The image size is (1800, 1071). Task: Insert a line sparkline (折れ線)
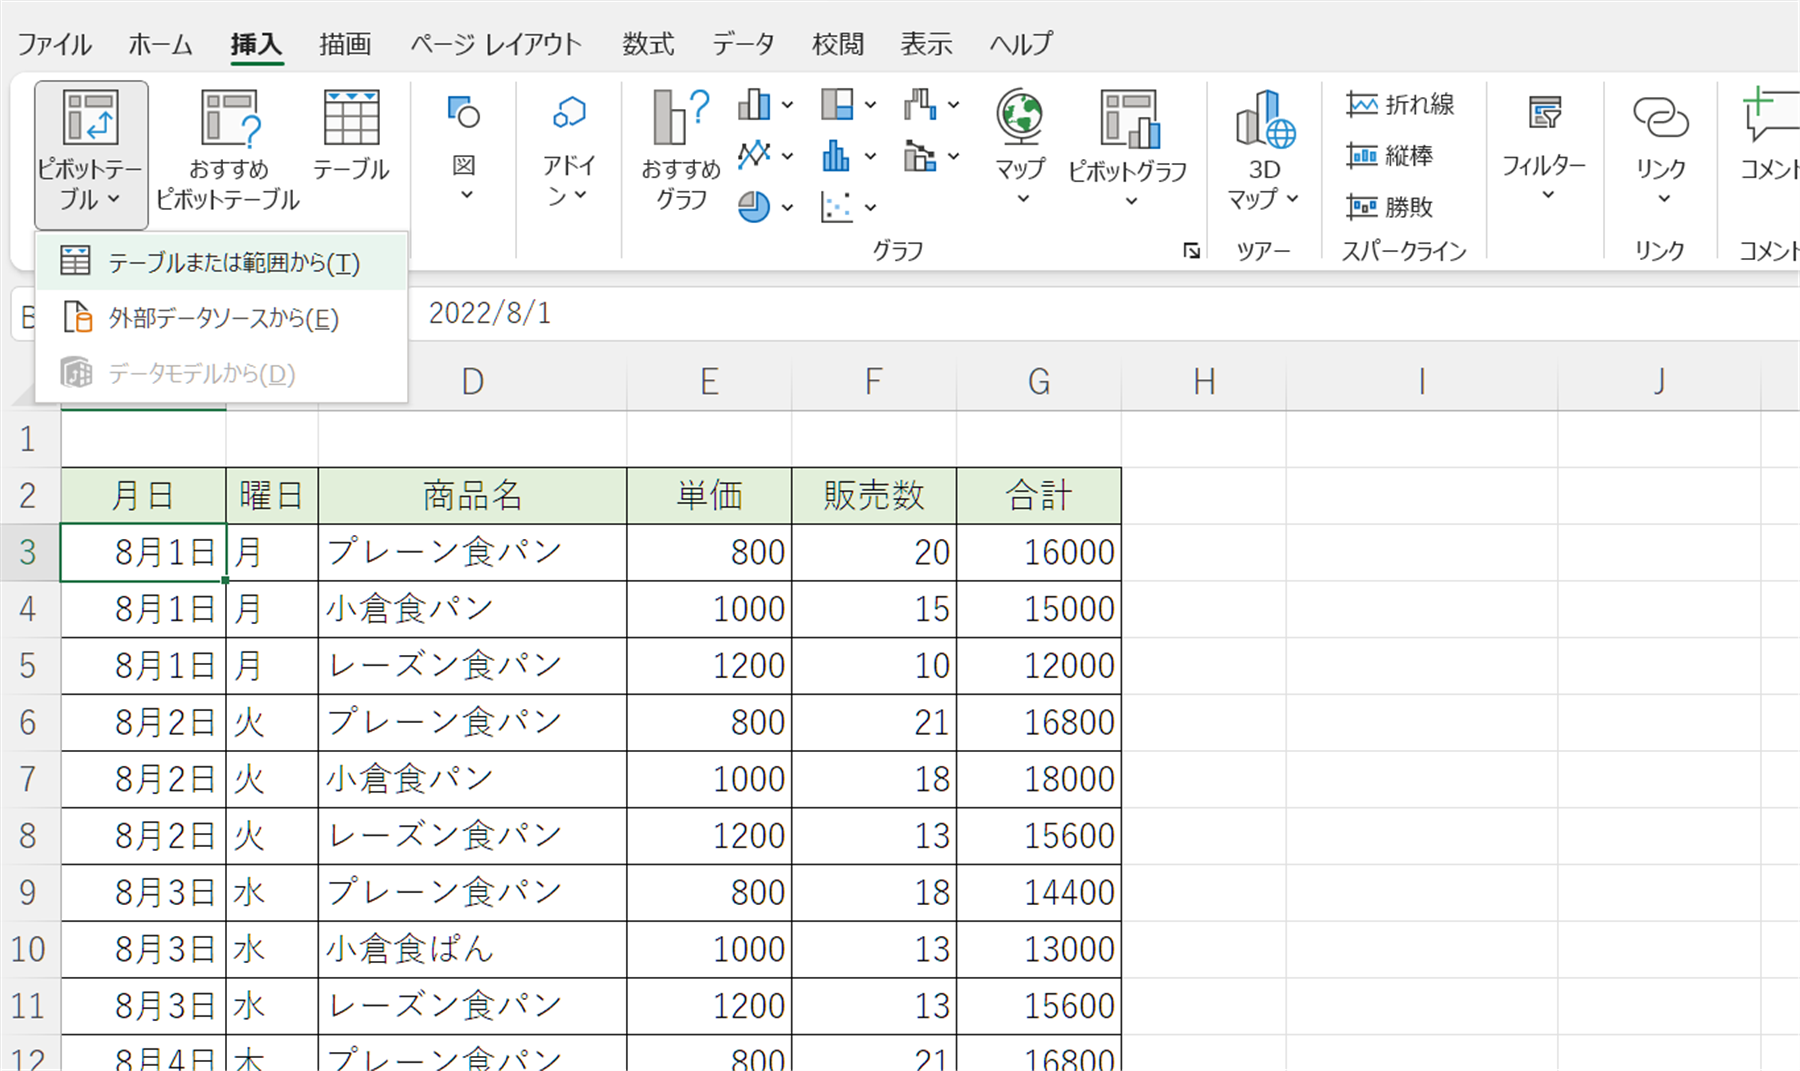[x=1400, y=104]
